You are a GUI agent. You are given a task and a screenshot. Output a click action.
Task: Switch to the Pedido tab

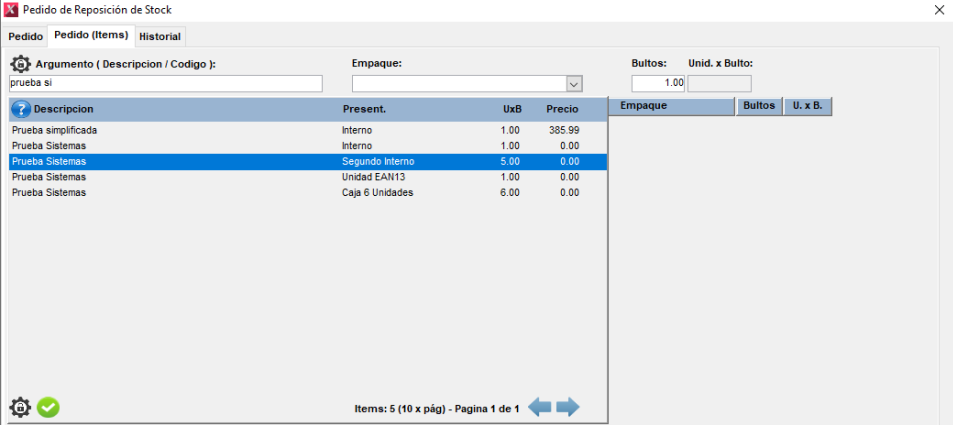click(26, 36)
